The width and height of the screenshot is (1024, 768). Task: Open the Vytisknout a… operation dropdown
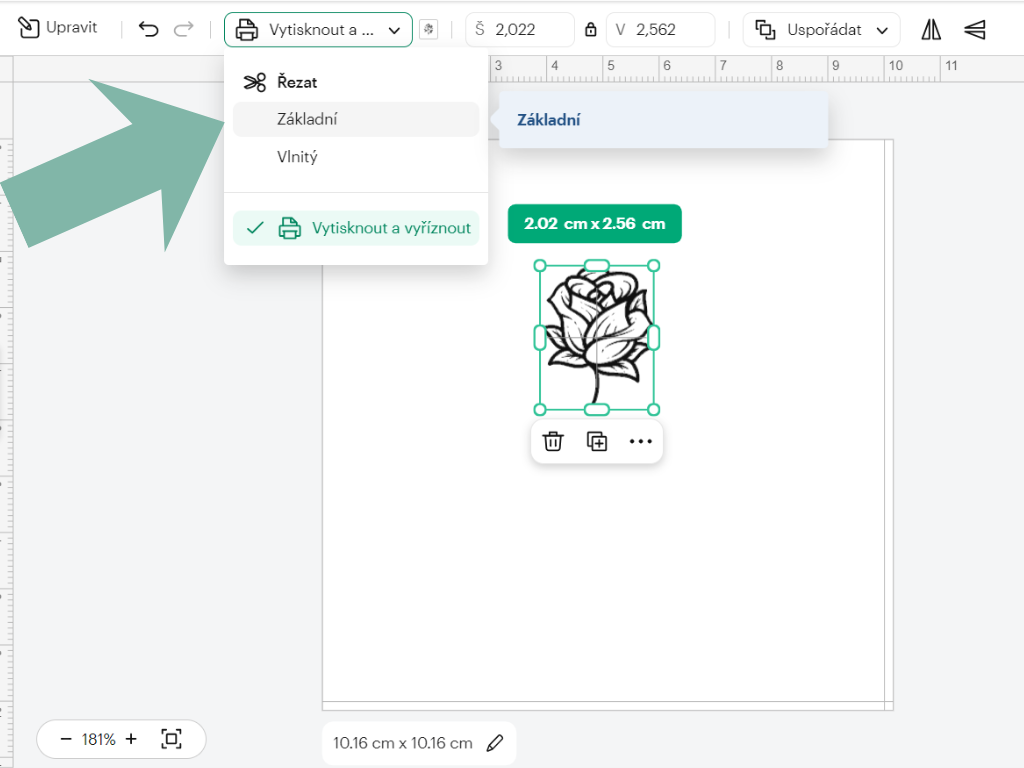pos(318,29)
